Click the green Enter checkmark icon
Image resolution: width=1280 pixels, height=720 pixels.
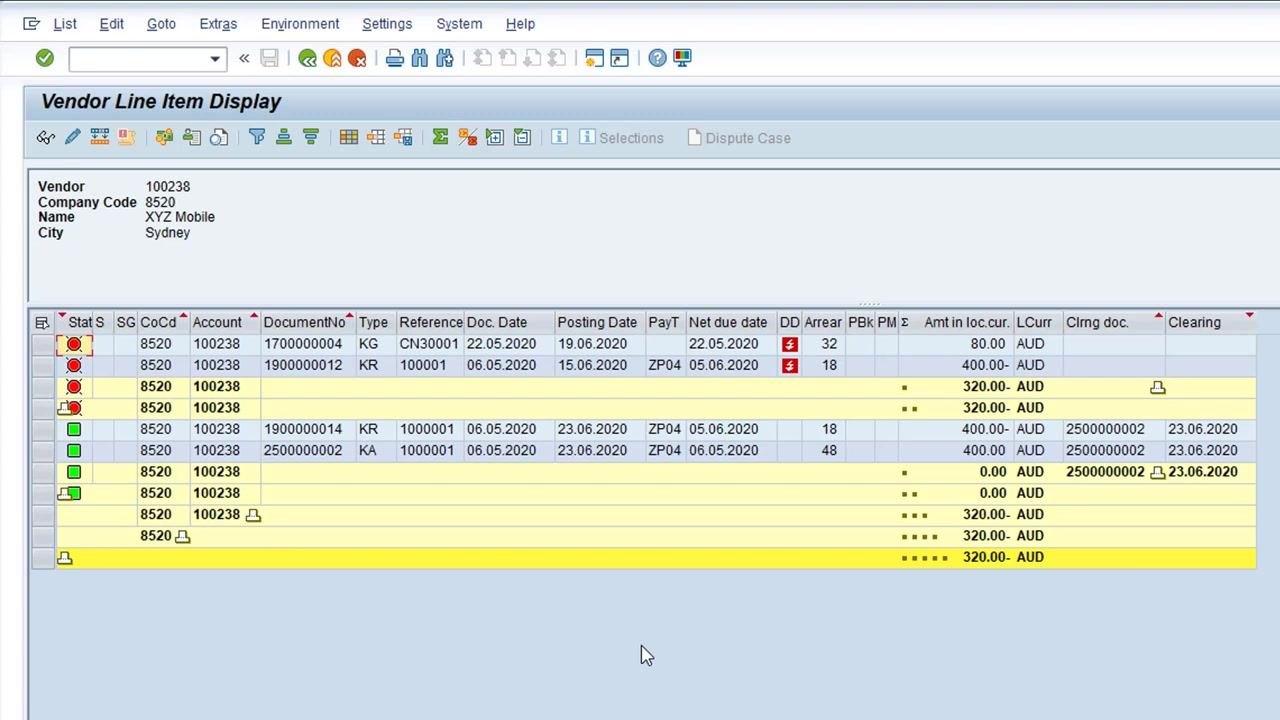pos(44,58)
